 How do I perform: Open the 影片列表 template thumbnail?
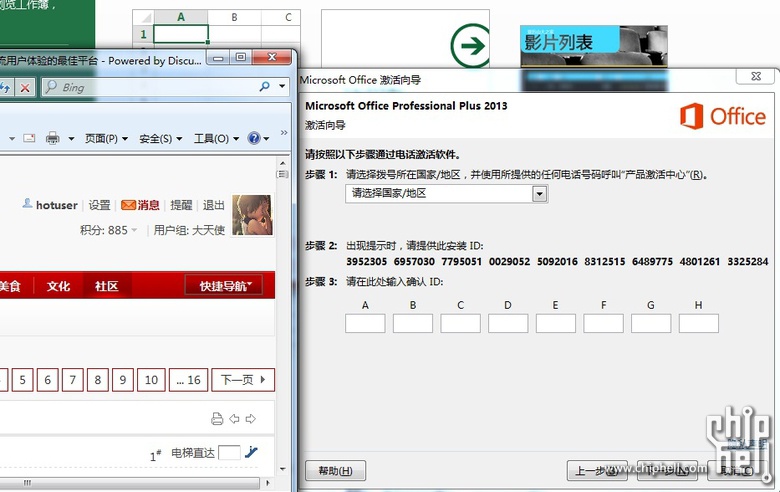593,46
